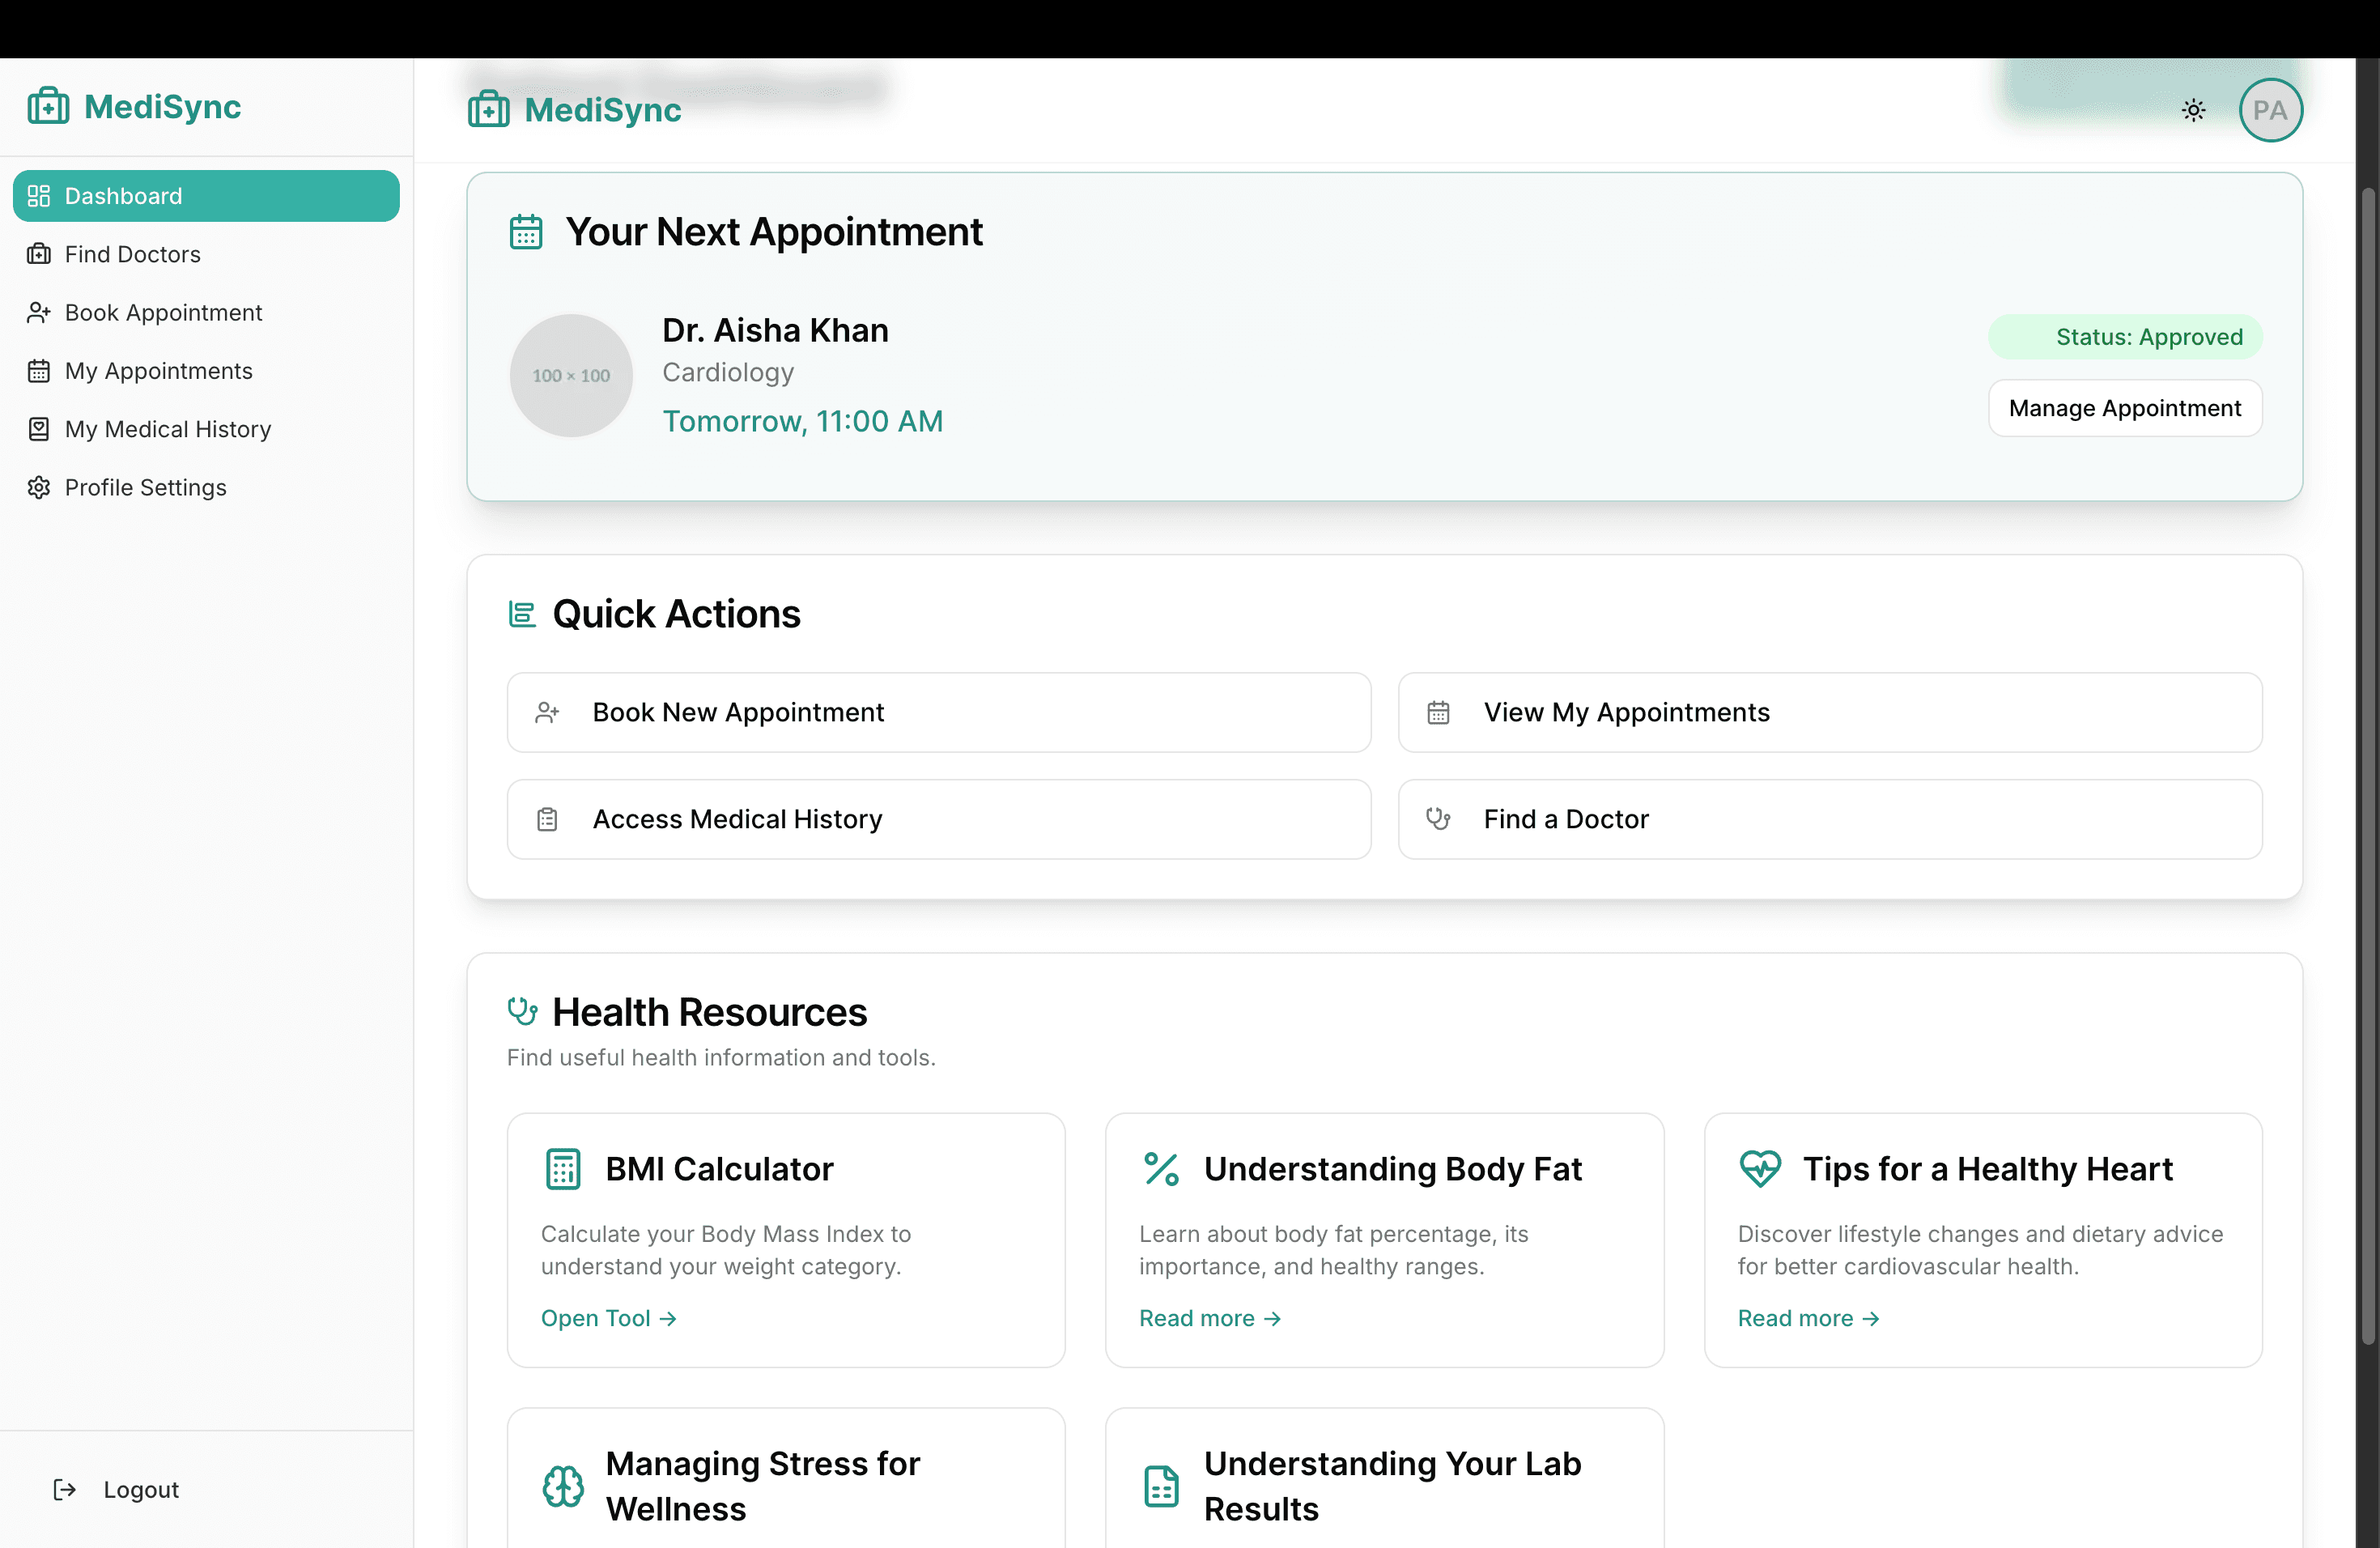Click the brain icon for Managing Stress

coord(563,1486)
